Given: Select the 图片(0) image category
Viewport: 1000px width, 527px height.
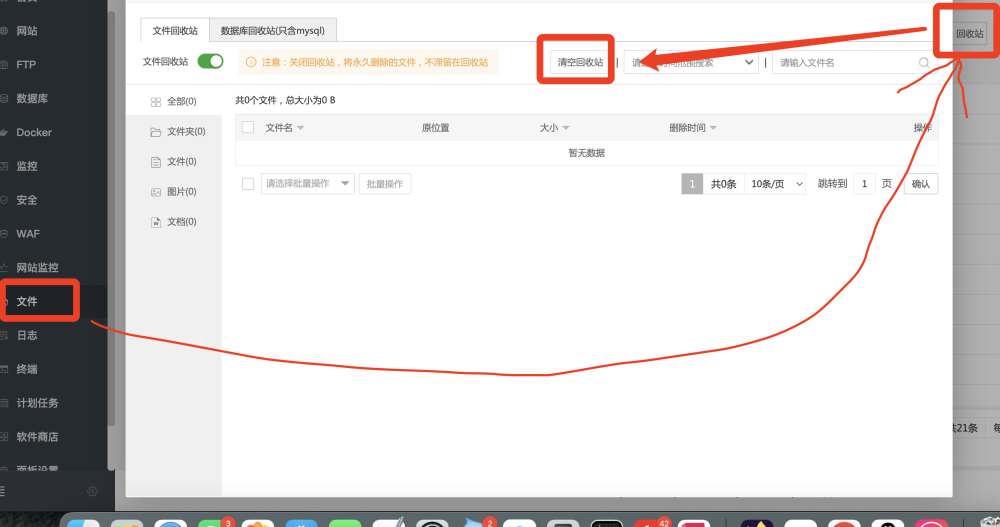Looking at the screenshot, I should (x=174, y=191).
